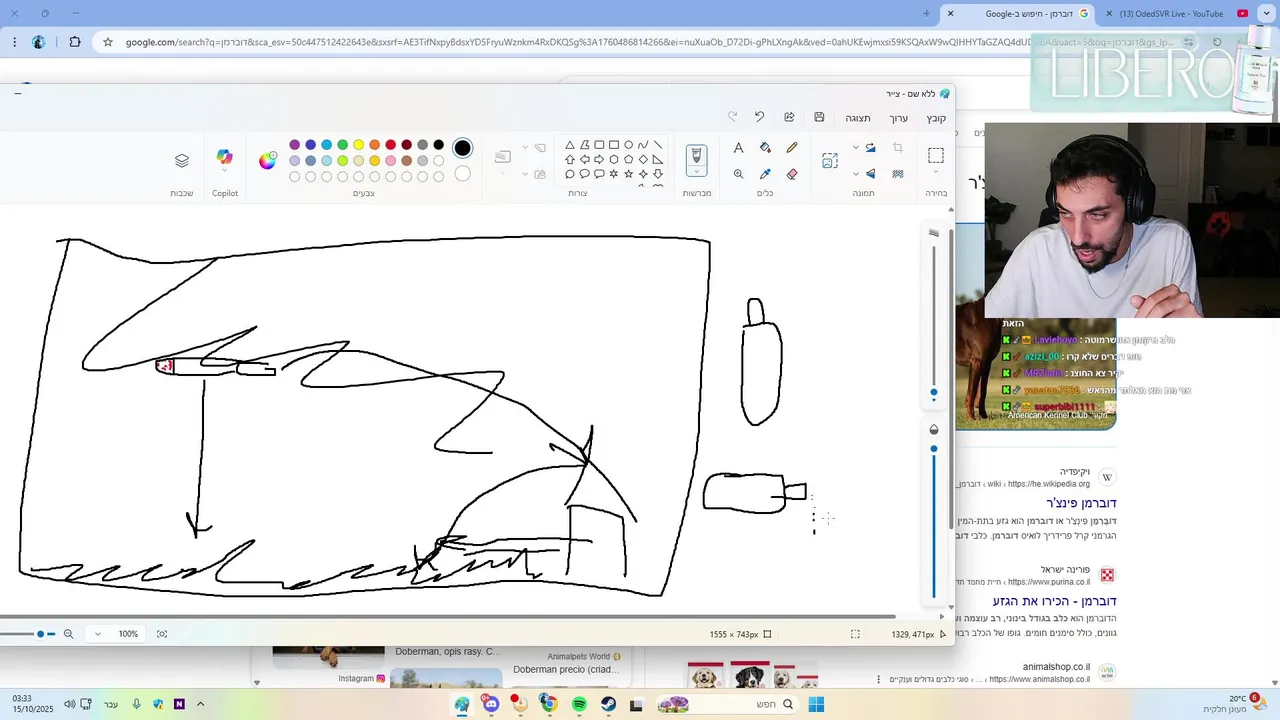Click the Undo arrow in Paint
This screenshot has height=720, width=1280.
pos(759,117)
